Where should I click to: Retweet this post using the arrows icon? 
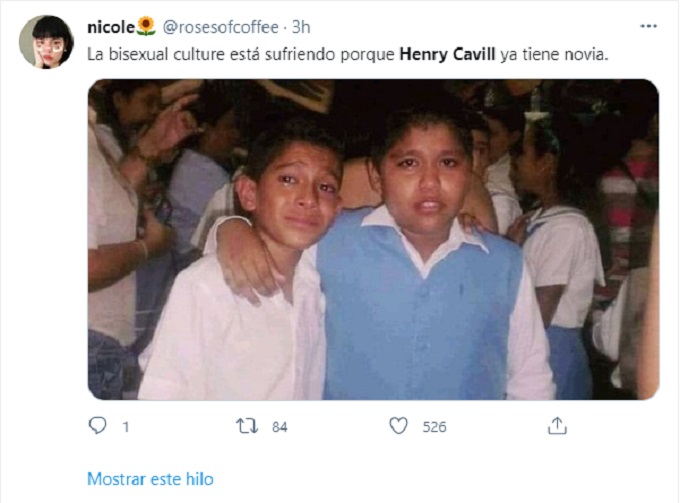pos(247,426)
